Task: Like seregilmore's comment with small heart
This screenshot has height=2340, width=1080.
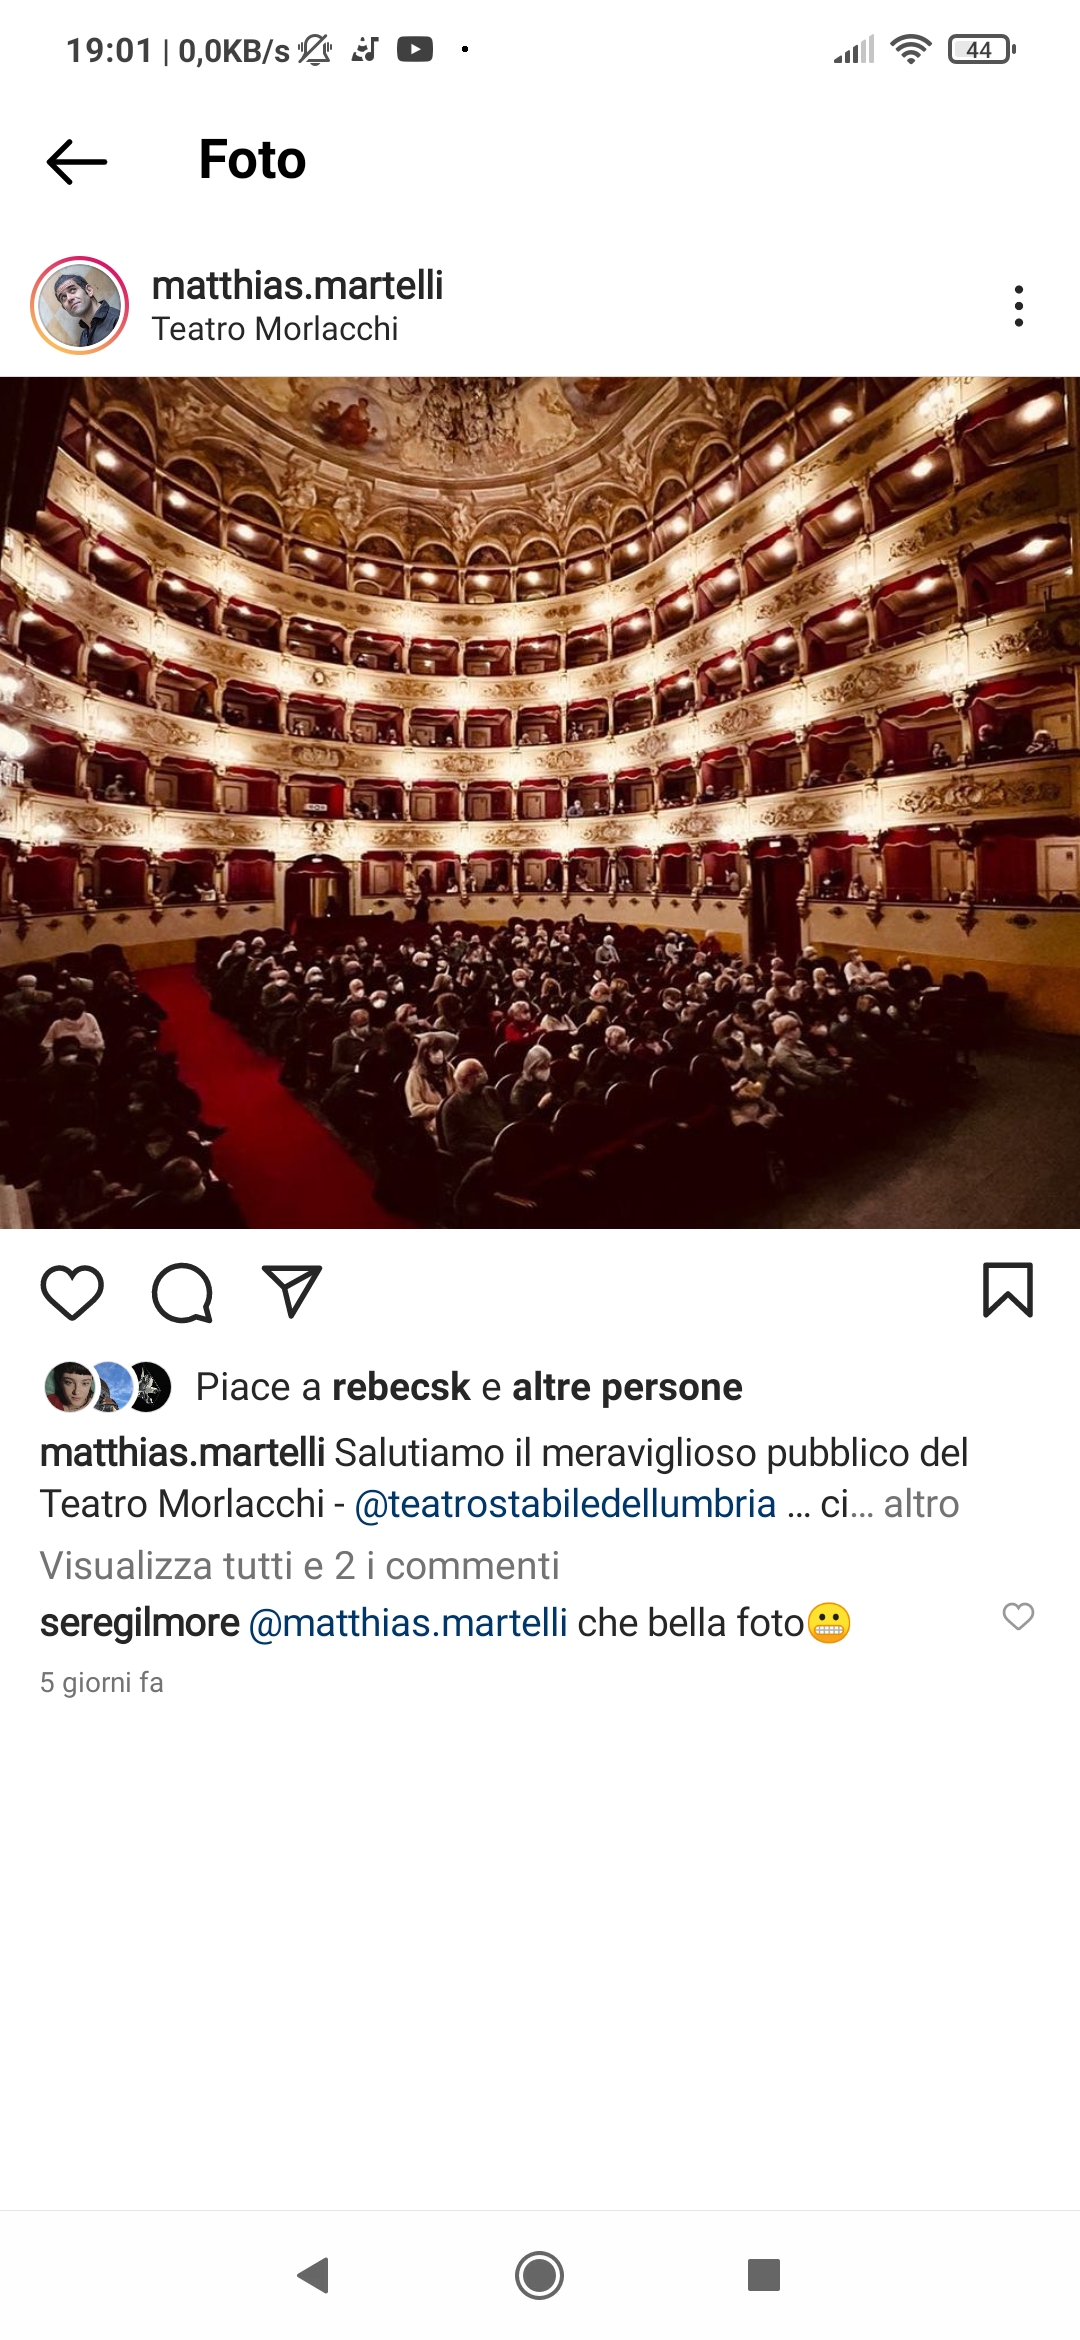Action: (x=1018, y=1616)
